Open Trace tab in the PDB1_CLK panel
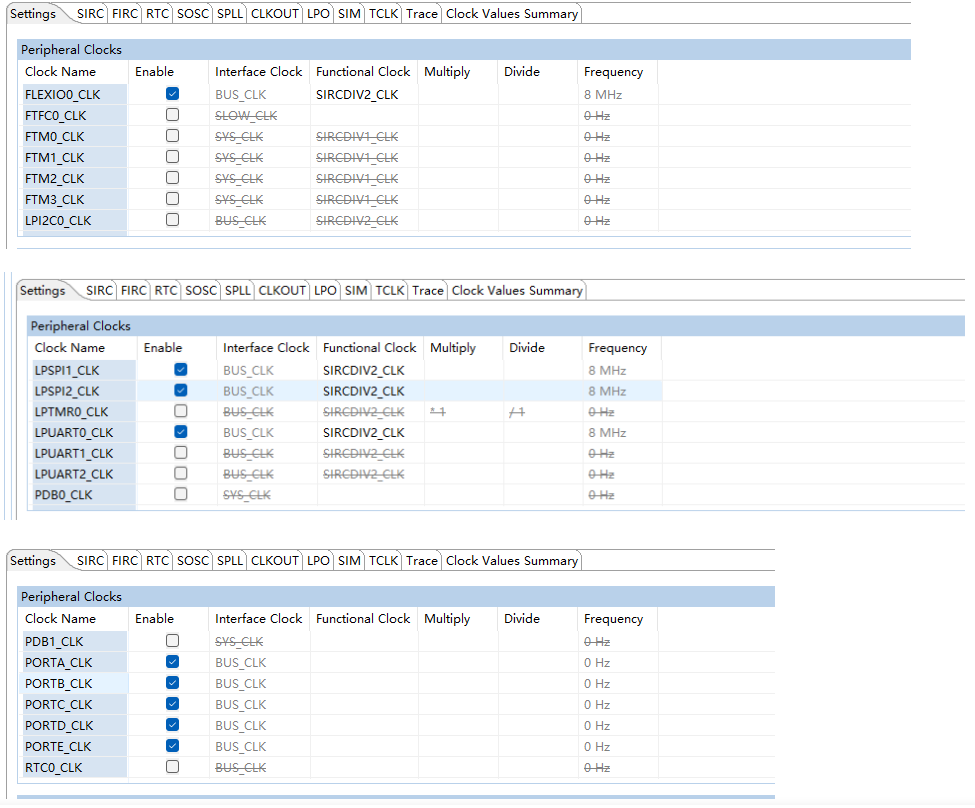 tap(422, 560)
